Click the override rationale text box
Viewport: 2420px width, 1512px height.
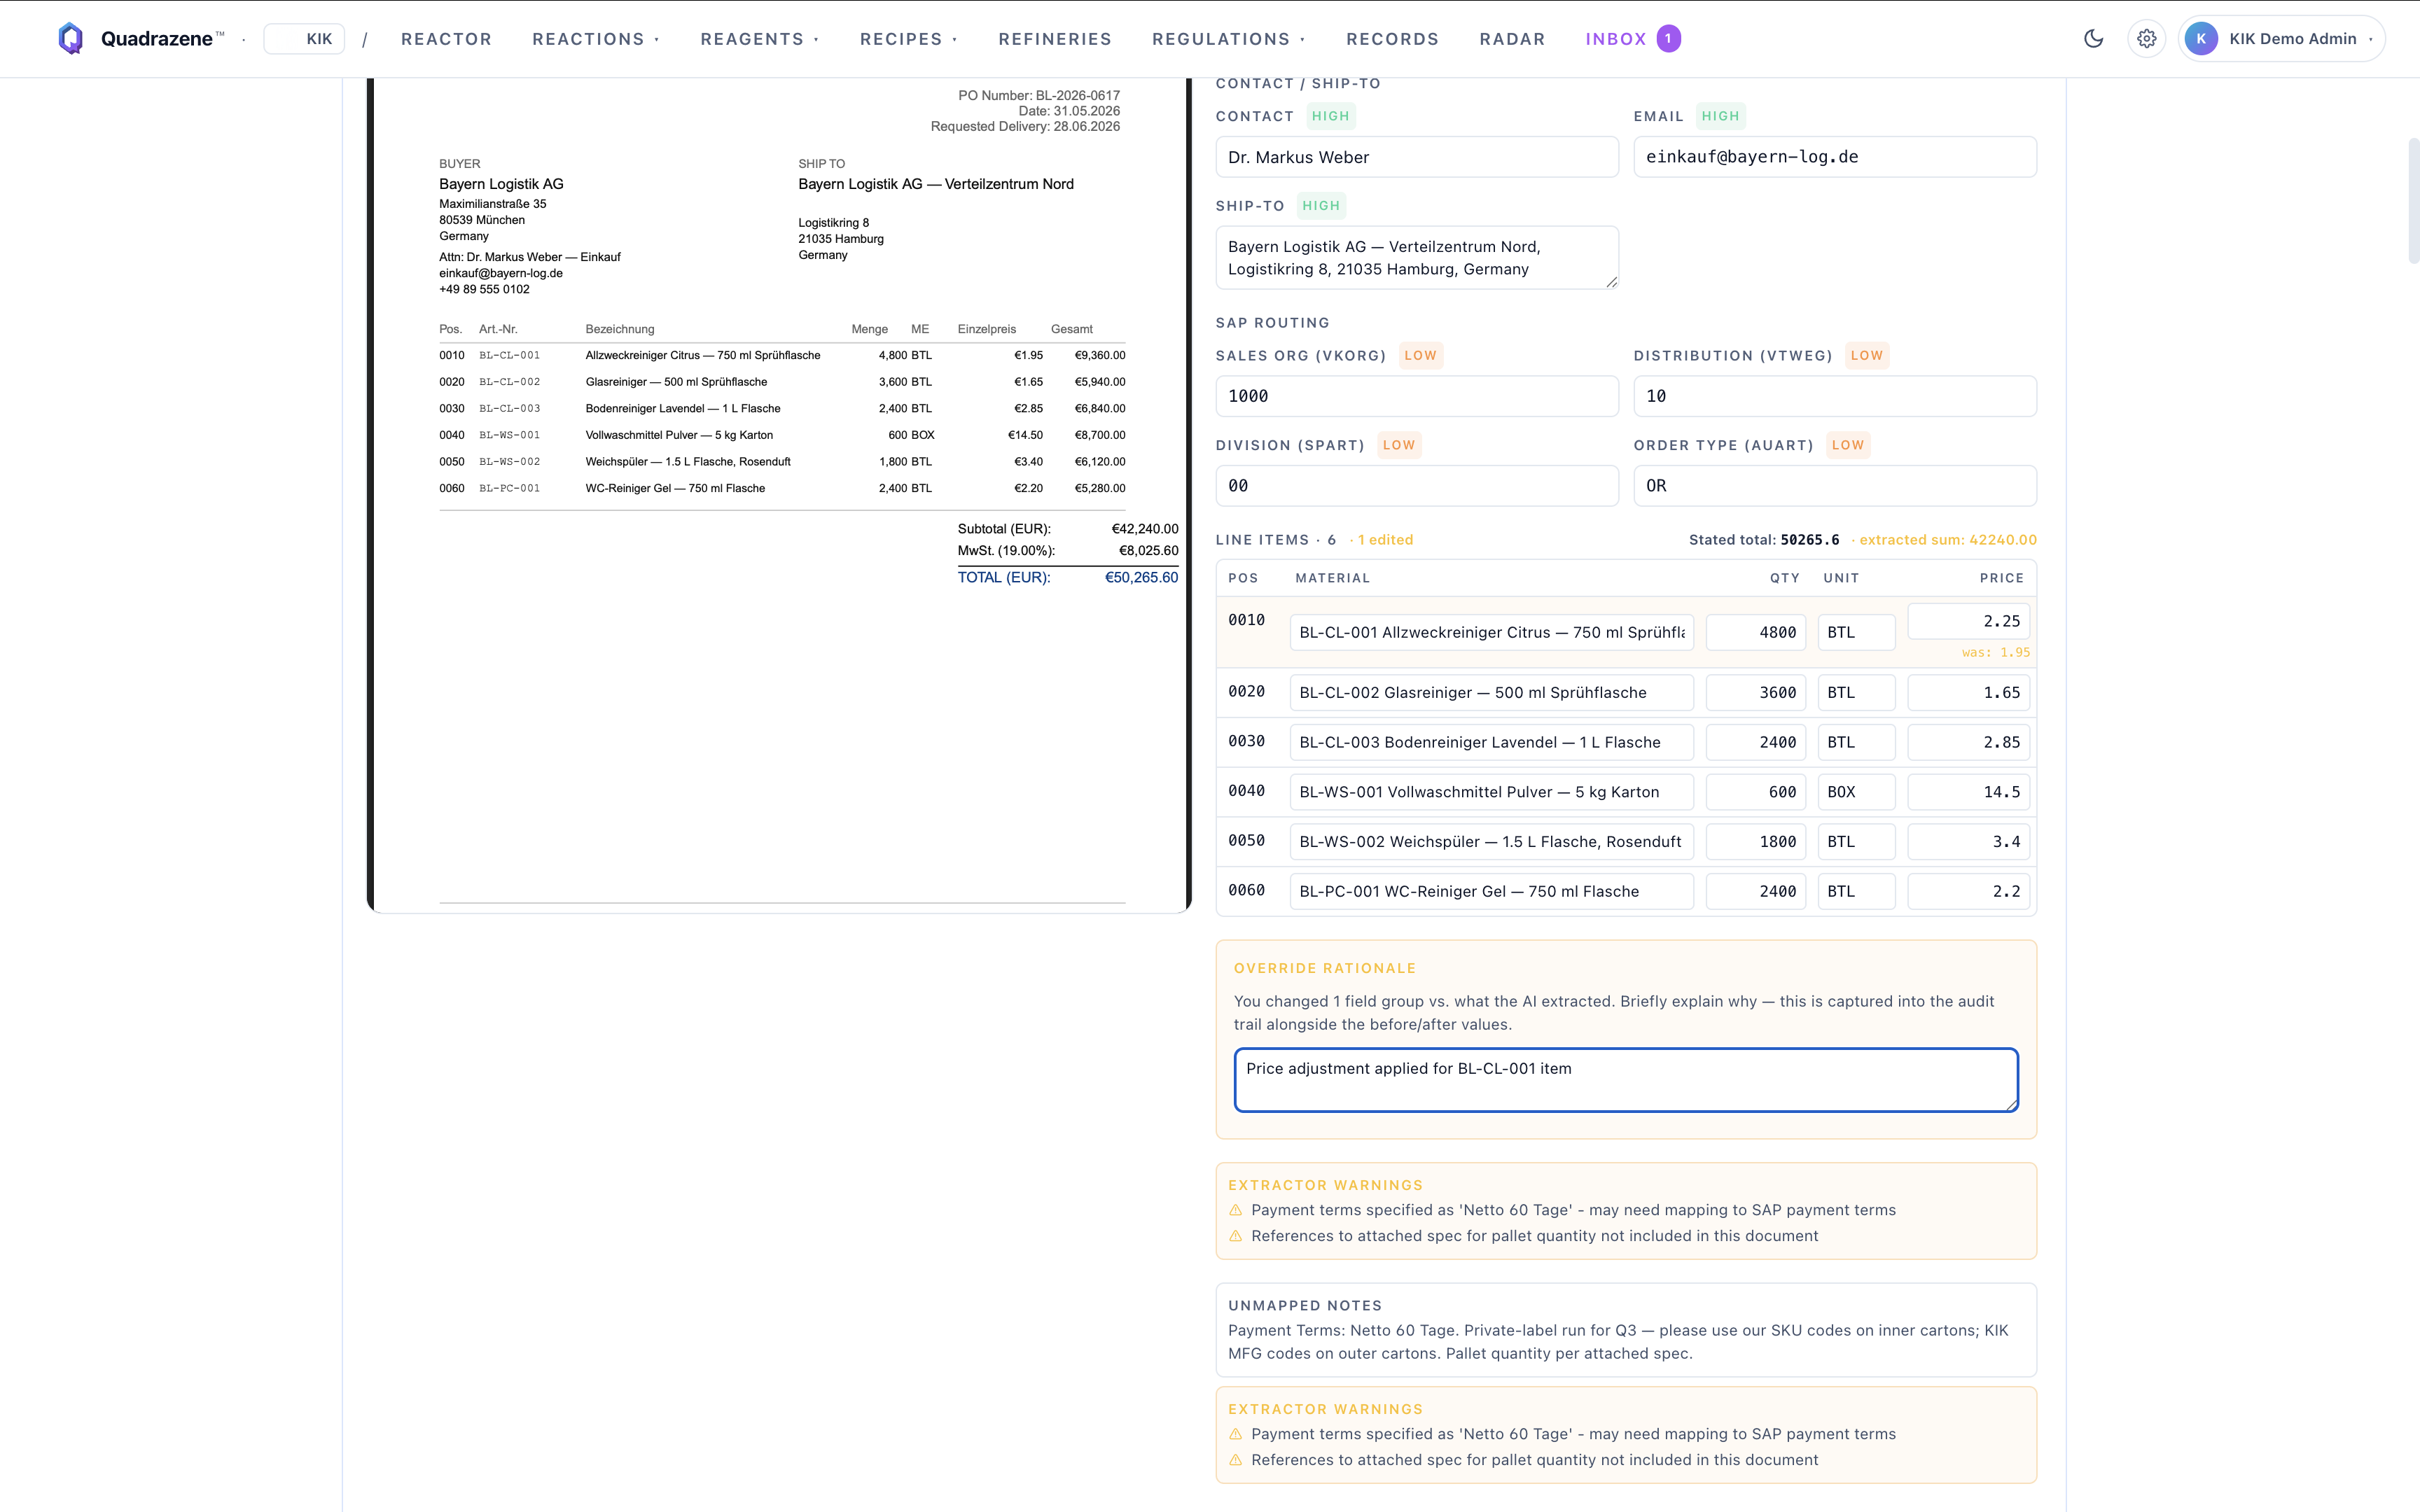pyautogui.click(x=1626, y=1080)
